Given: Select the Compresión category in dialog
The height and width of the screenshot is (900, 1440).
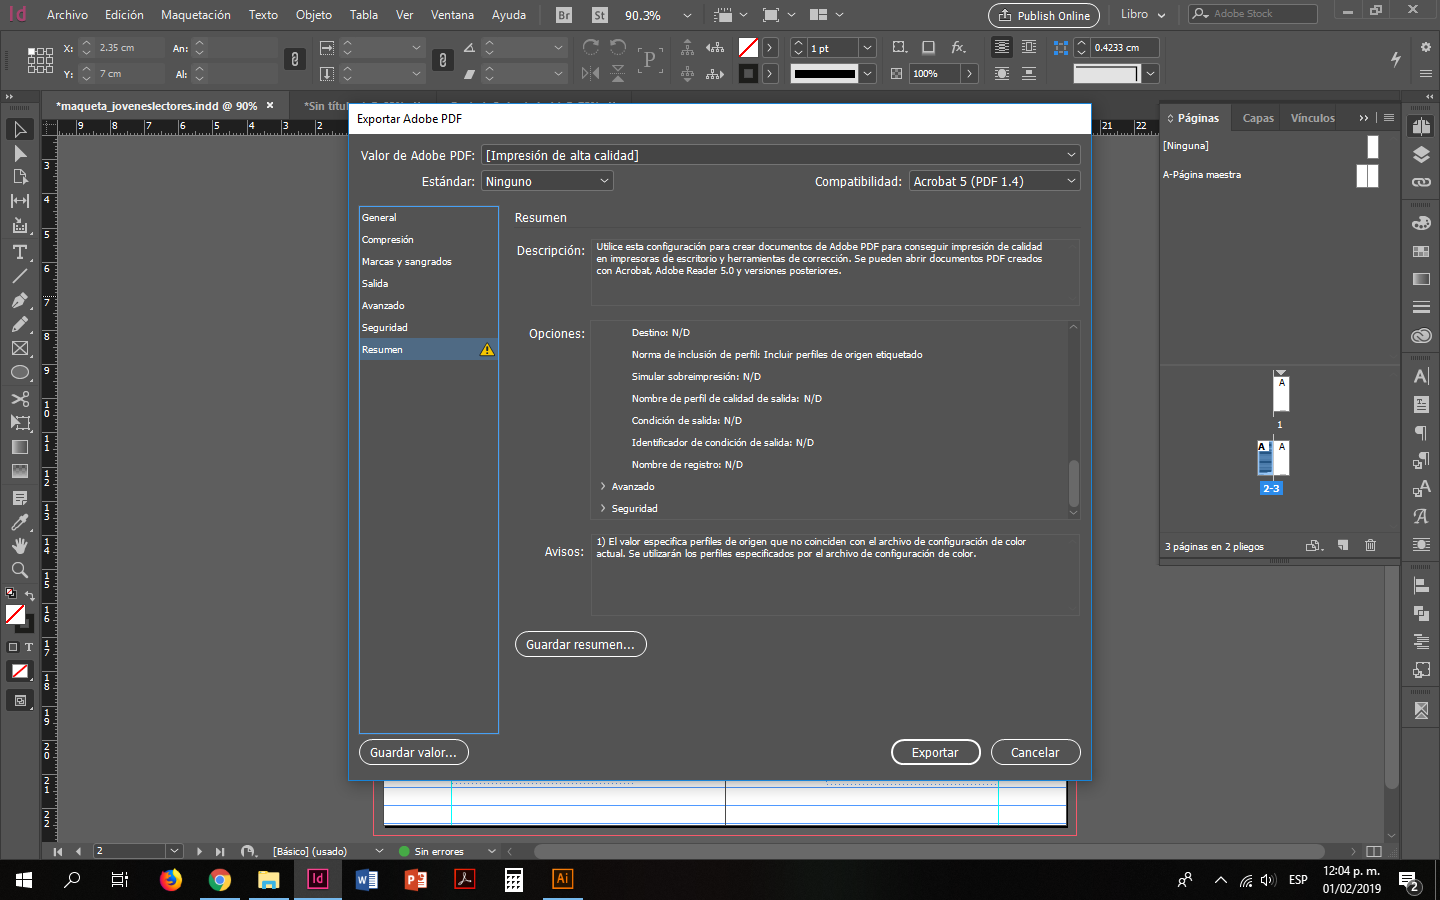Looking at the screenshot, I should coord(428,239).
